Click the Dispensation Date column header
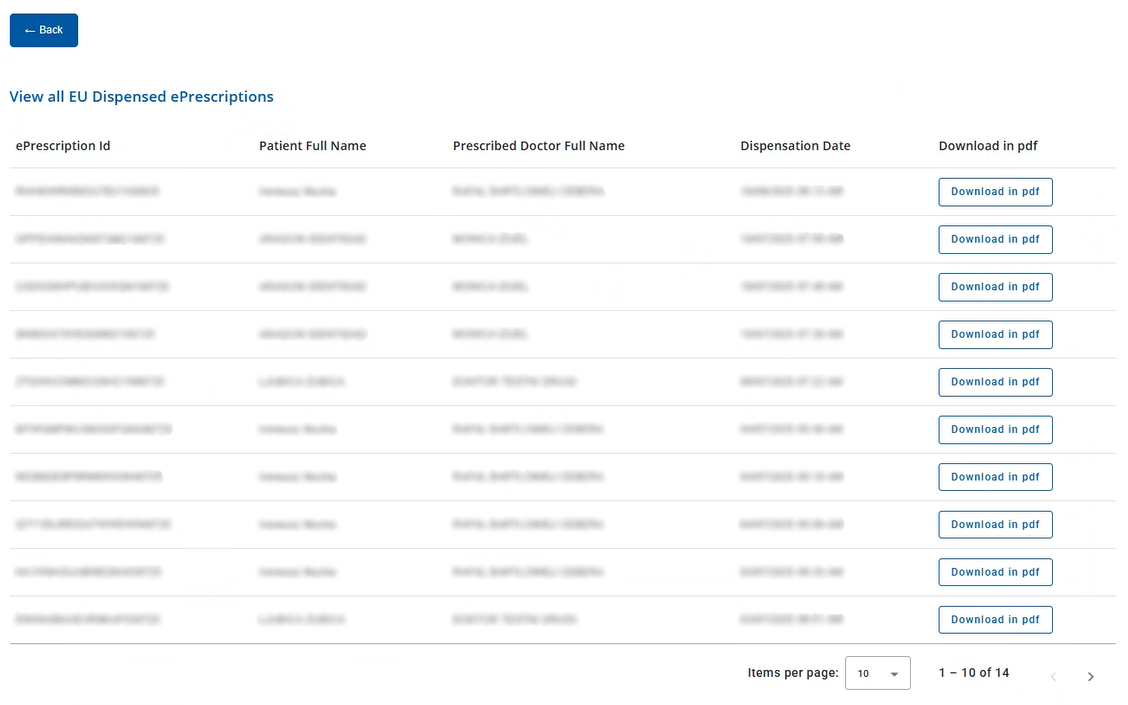The image size is (1128, 705). pos(795,146)
